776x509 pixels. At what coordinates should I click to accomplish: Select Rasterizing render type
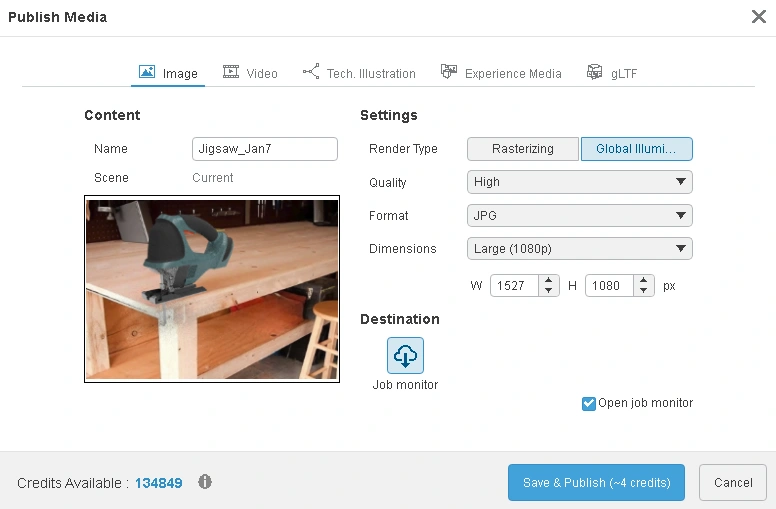point(523,149)
